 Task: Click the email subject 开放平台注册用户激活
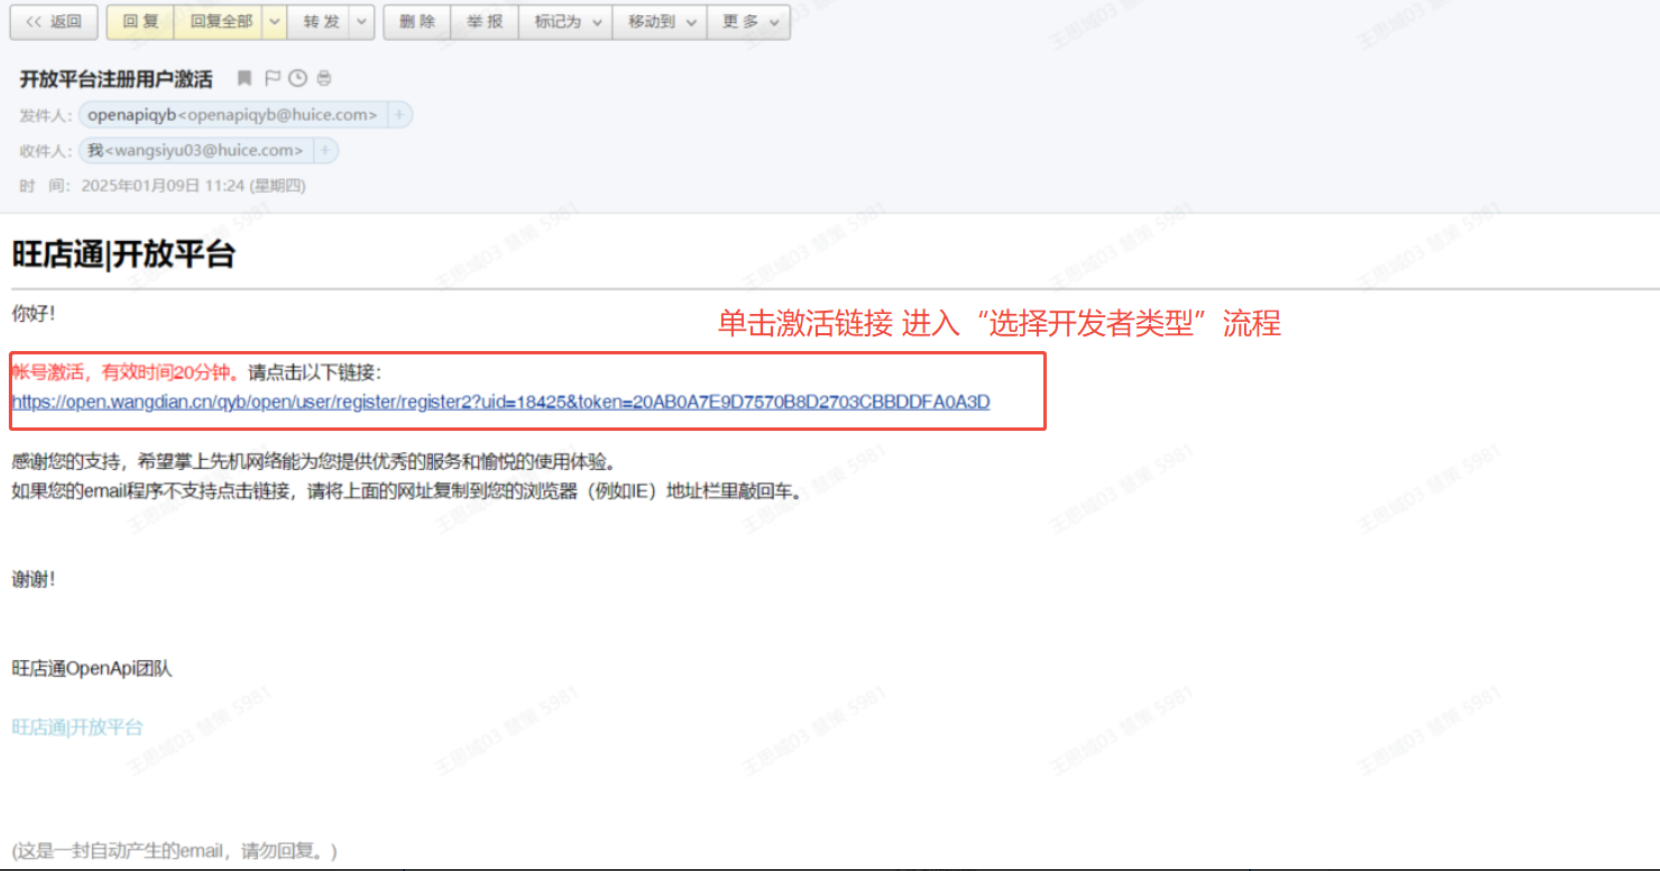[x=116, y=79]
